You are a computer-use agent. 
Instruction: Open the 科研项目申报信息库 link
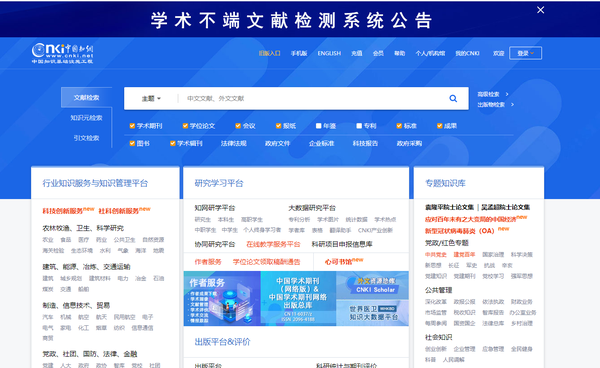342,244
